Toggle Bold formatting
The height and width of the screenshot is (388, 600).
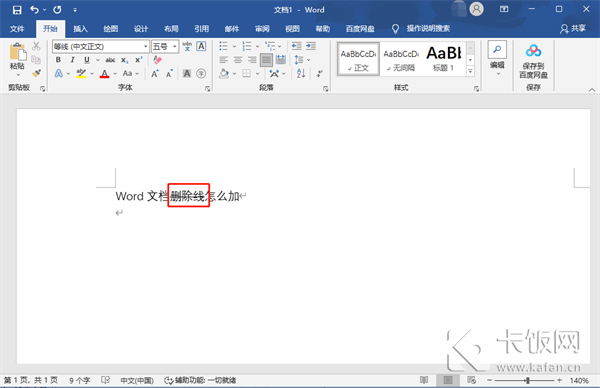[58, 60]
